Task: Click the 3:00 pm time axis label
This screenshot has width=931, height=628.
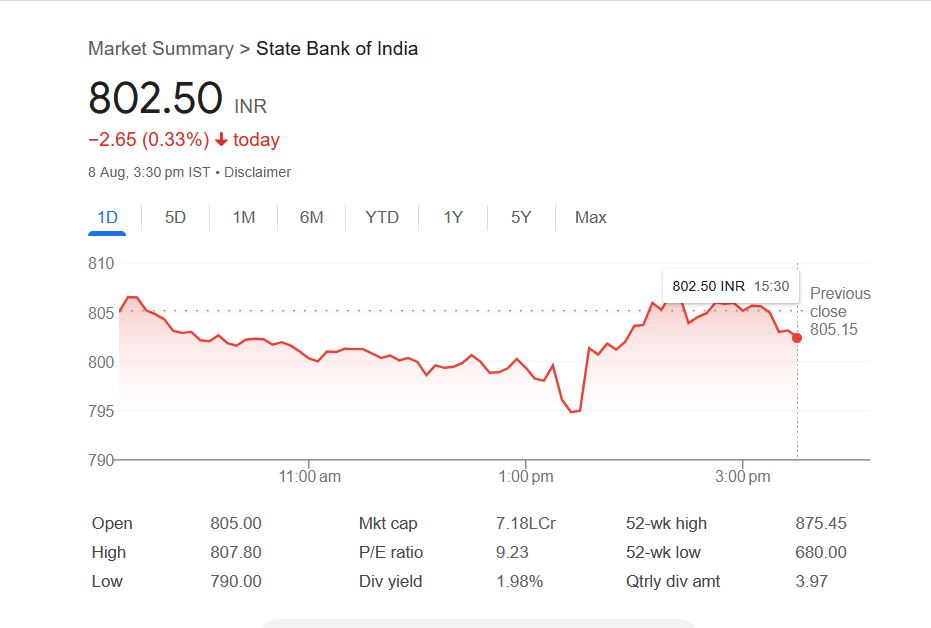Action: pos(743,477)
